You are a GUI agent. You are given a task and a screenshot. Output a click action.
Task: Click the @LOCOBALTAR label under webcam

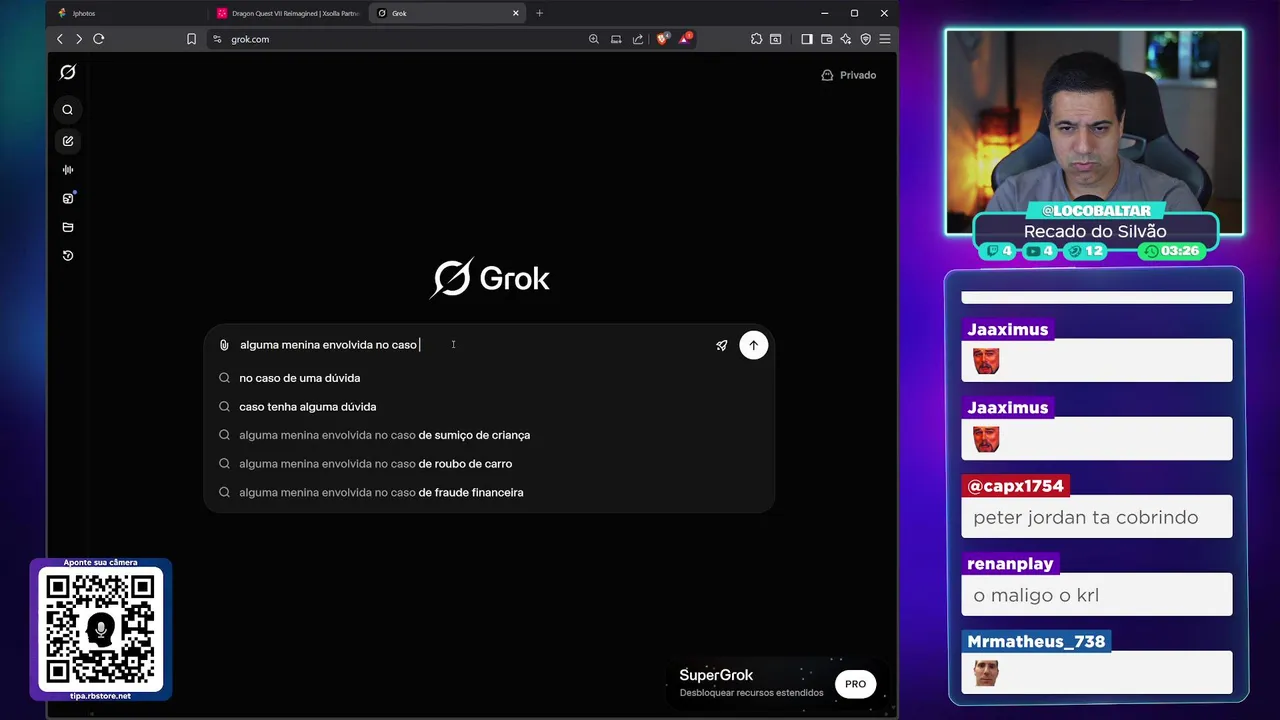point(1096,210)
